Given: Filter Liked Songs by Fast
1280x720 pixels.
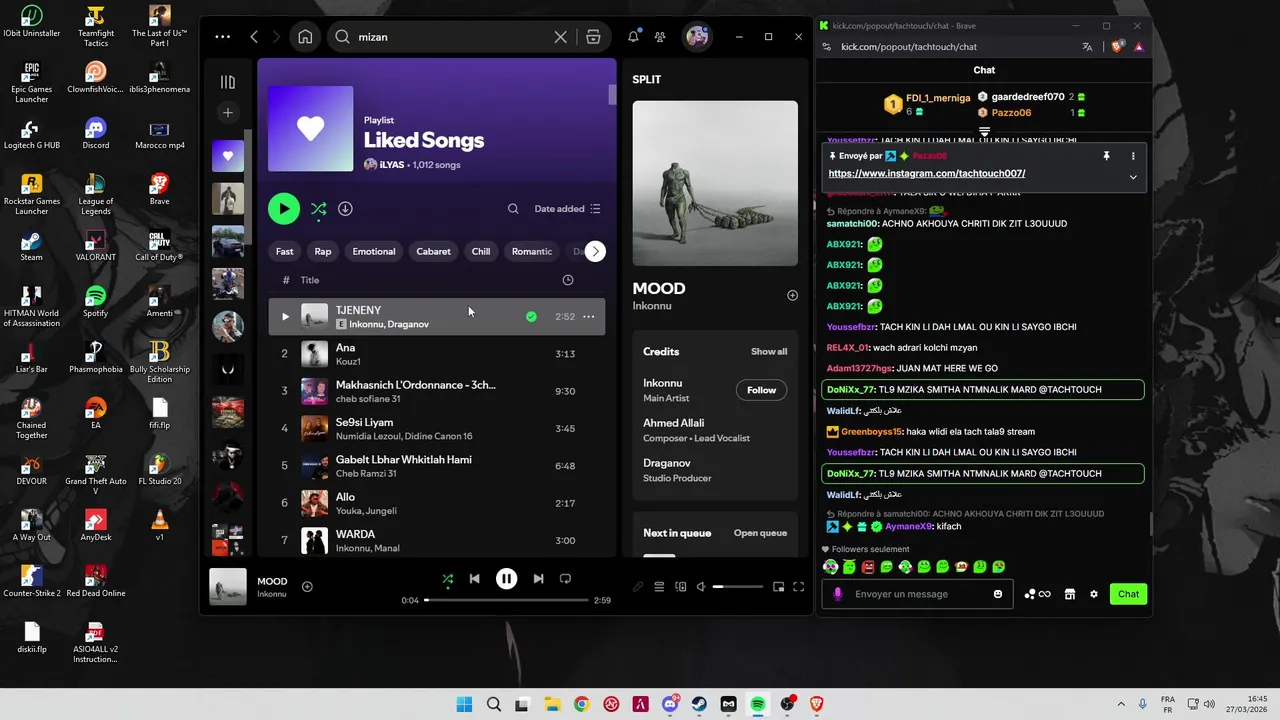Looking at the screenshot, I should click(285, 251).
